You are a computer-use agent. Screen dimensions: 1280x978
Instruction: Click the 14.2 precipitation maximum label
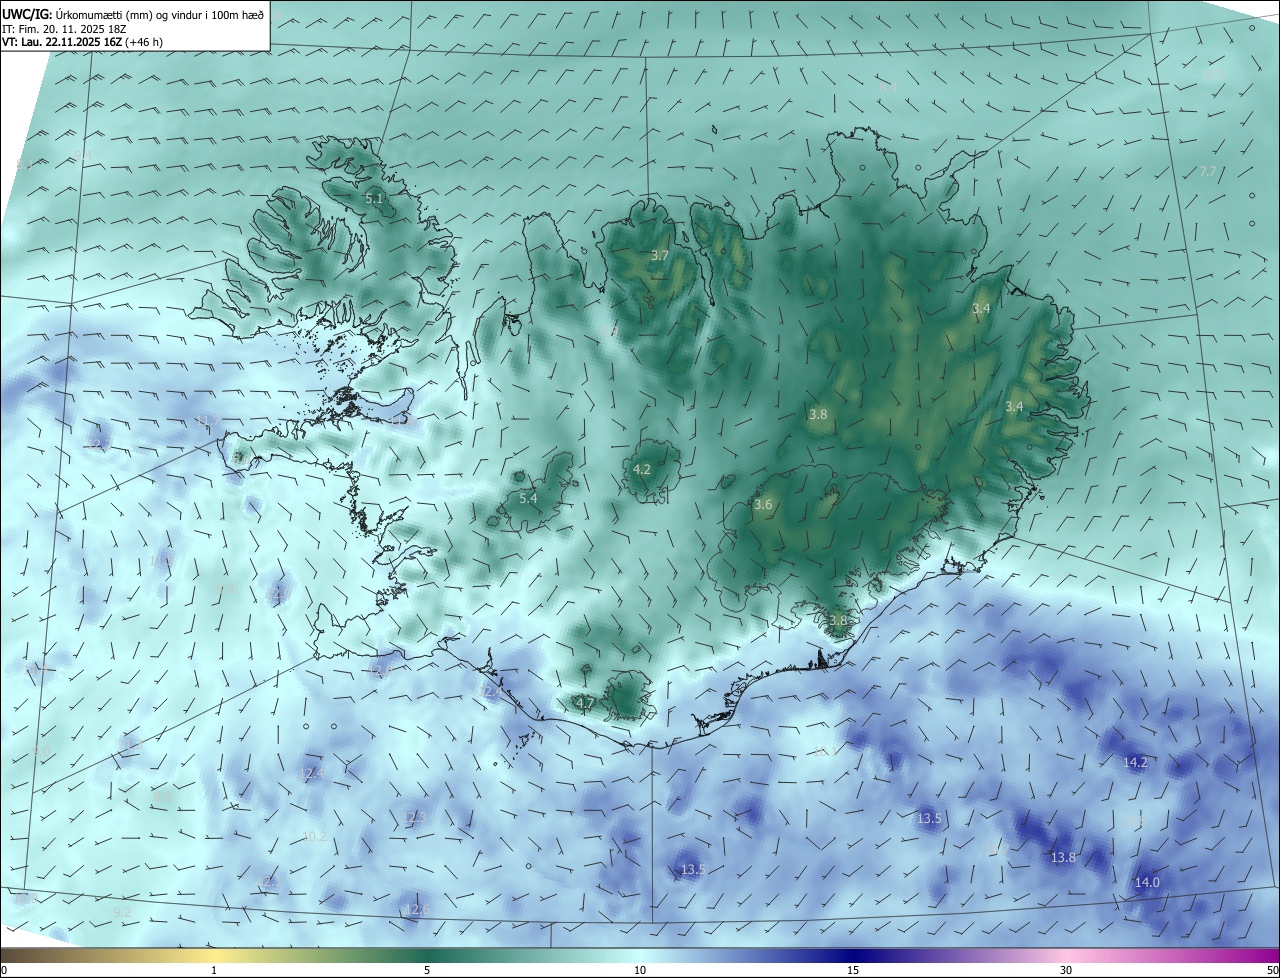(x=1135, y=762)
